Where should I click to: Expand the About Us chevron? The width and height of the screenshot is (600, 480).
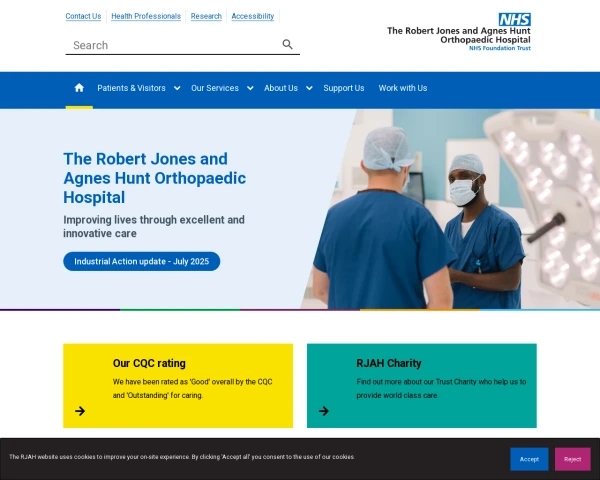(x=309, y=88)
